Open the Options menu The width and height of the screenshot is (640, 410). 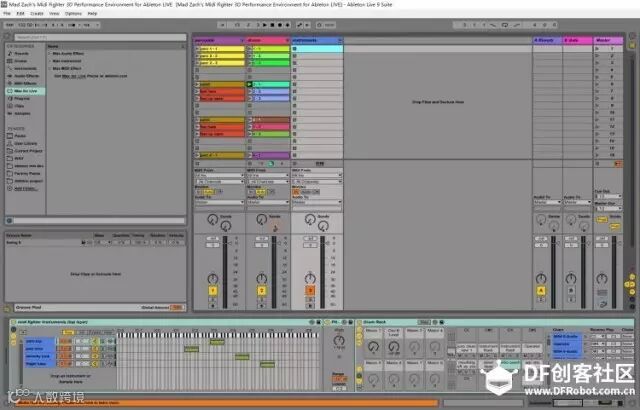tap(73, 13)
